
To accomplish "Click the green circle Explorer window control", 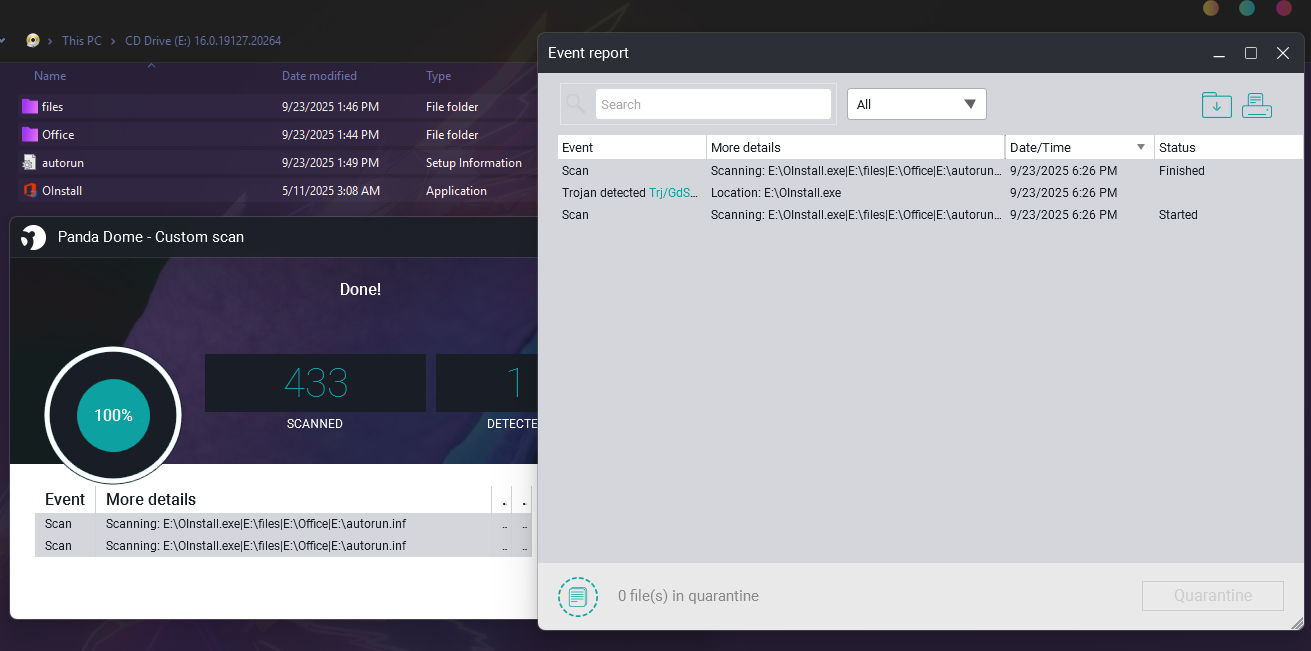I will coord(1247,8).
